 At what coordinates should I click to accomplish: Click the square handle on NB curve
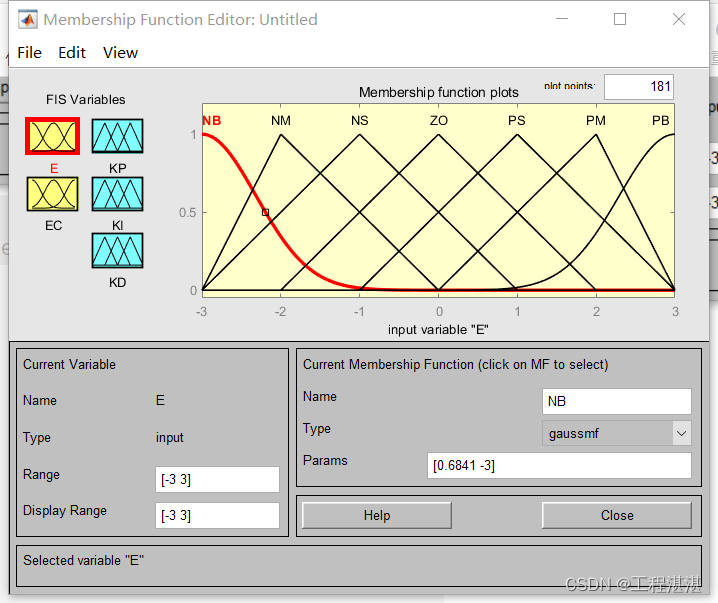(x=266, y=212)
